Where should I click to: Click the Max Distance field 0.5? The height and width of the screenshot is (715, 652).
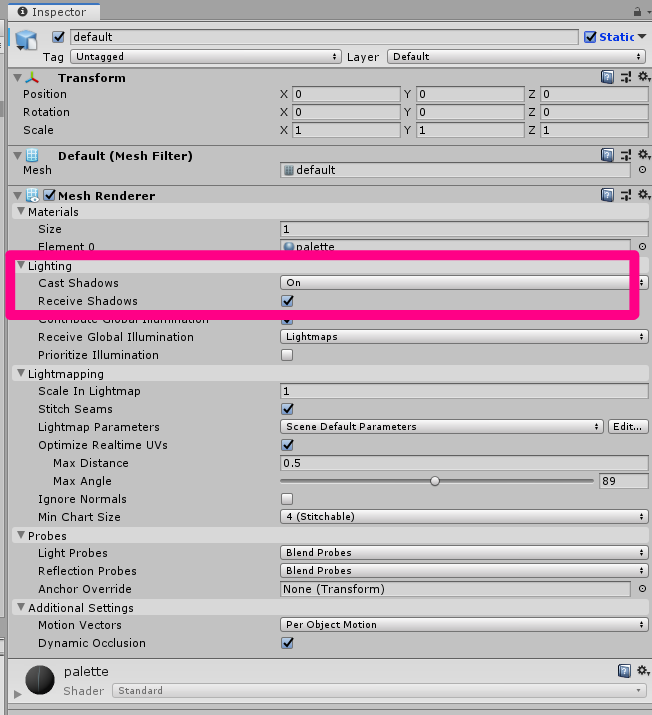tap(464, 463)
